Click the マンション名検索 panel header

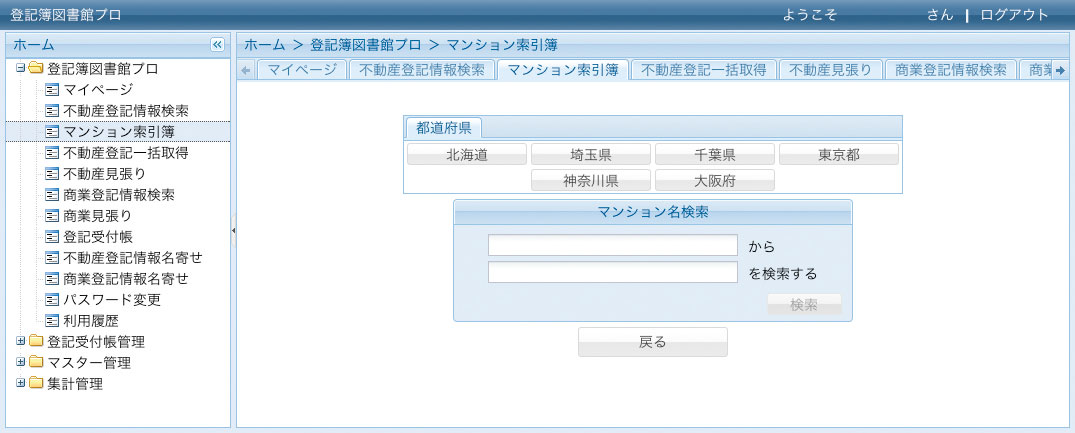(653, 212)
